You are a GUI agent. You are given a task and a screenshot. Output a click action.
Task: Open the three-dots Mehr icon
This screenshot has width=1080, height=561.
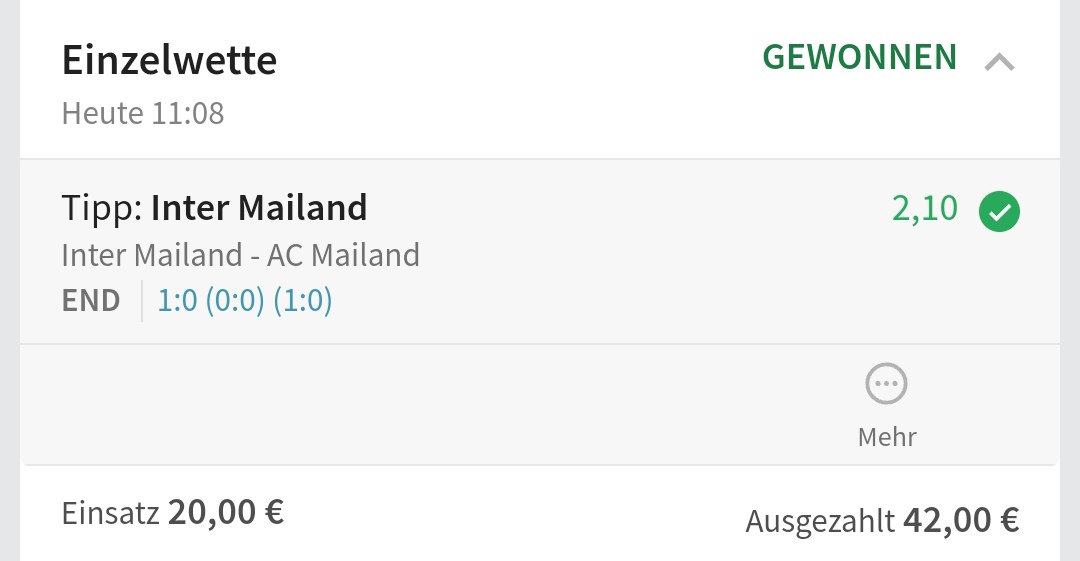[x=886, y=384]
